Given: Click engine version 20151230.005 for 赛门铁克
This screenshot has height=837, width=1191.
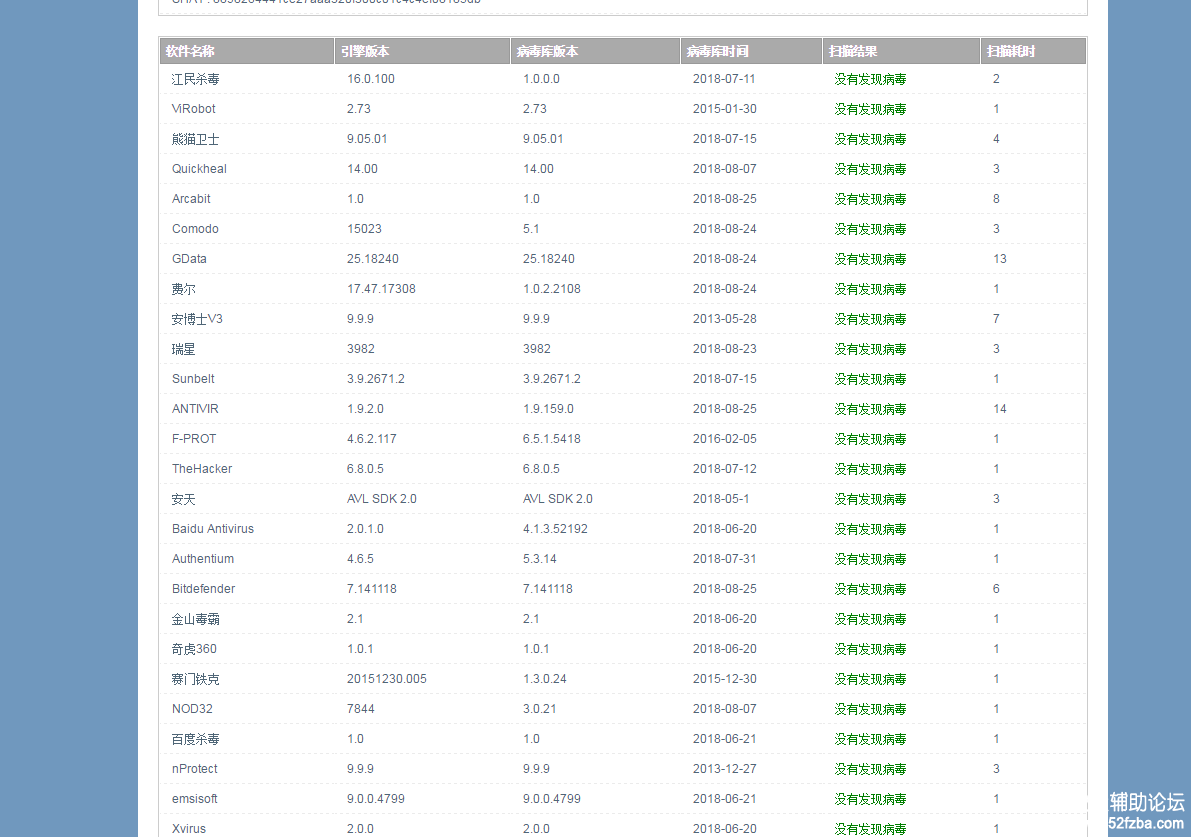Looking at the screenshot, I should click(387, 679).
